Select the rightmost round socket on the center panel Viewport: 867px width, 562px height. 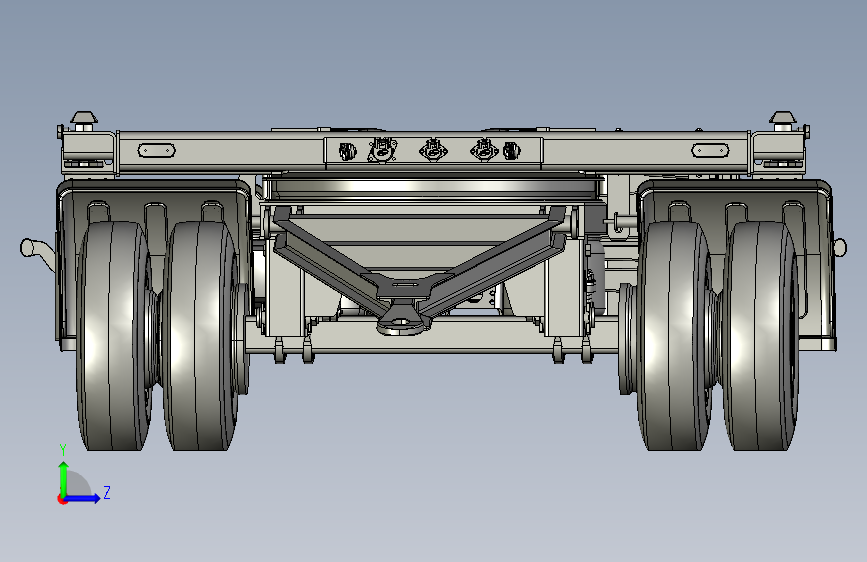click(511, 151)
